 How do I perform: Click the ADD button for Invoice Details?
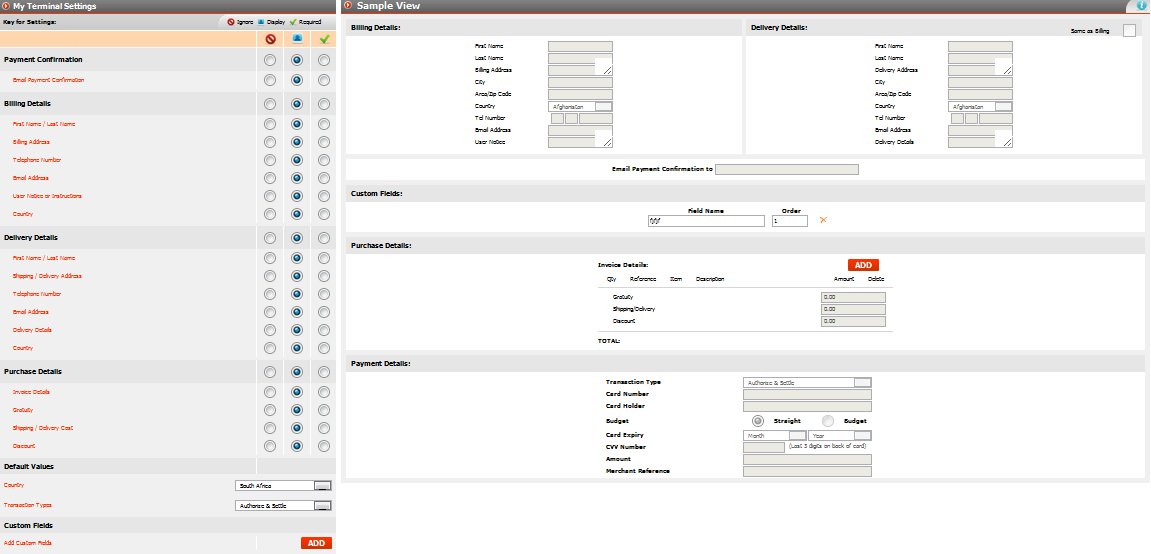point(863,265)
